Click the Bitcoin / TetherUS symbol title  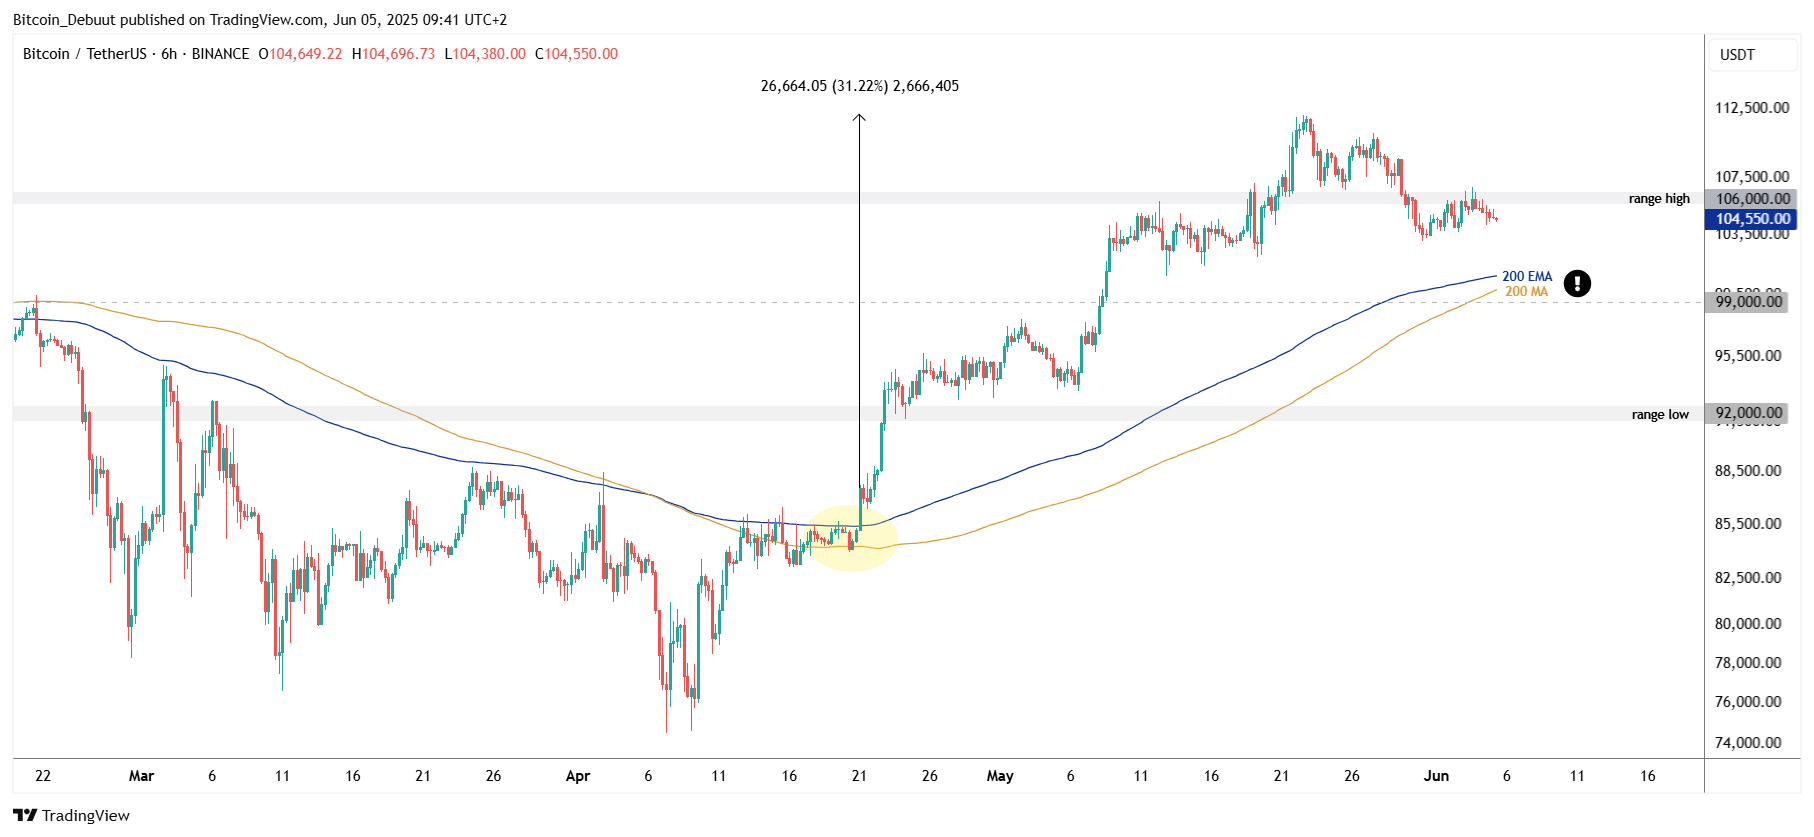click(85, 54)
